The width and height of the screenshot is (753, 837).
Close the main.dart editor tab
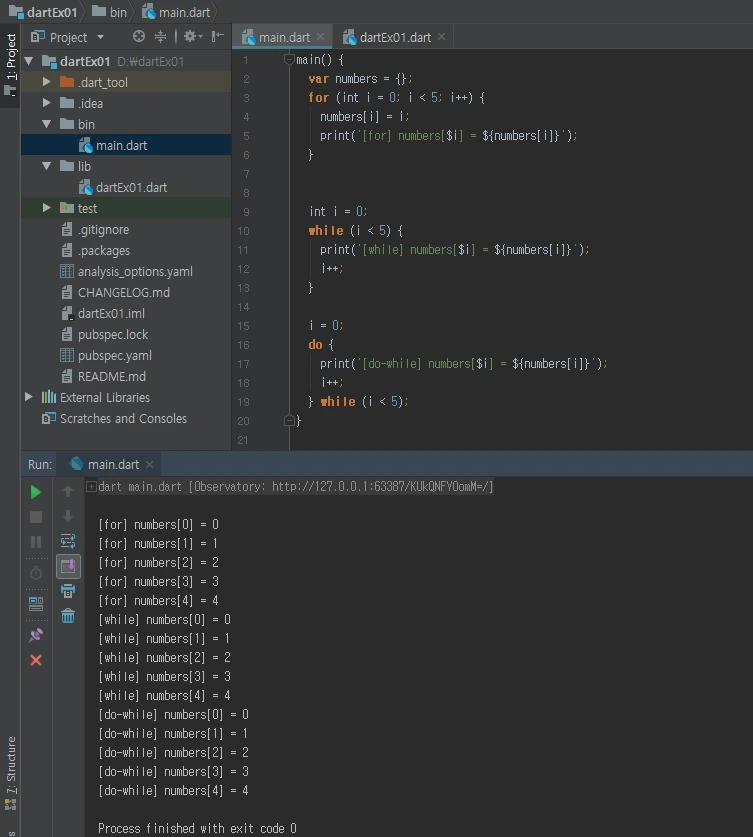320,36
